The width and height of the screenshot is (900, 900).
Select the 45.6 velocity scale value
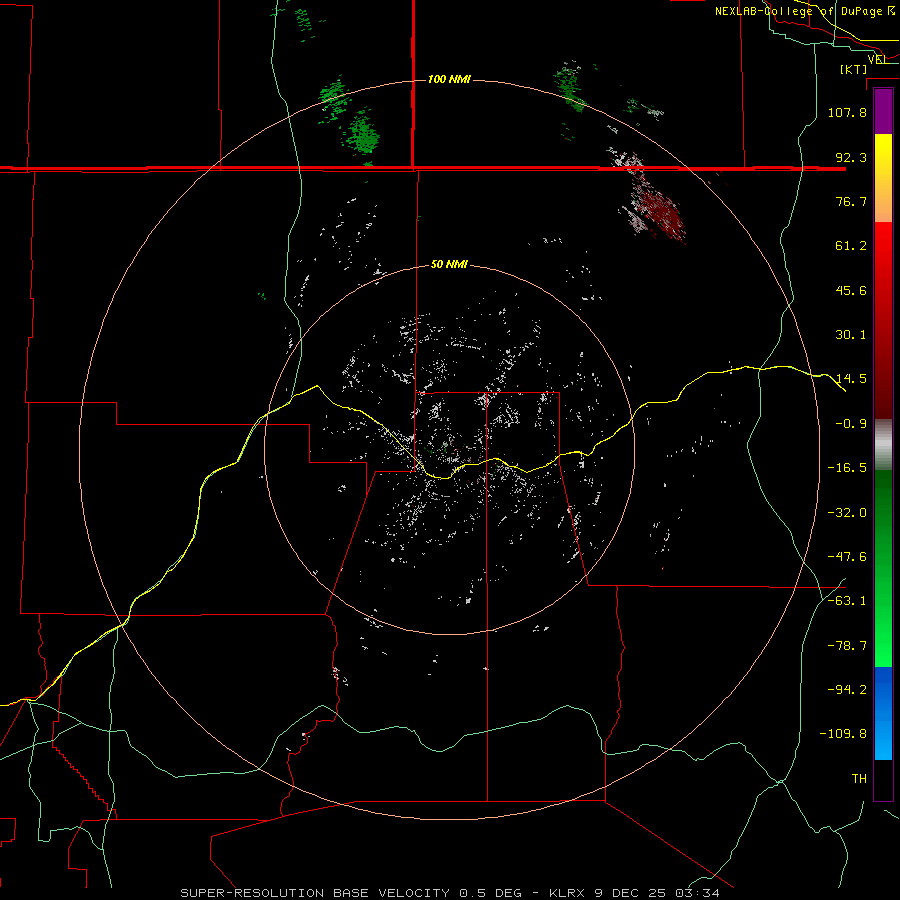click(851, 290)
